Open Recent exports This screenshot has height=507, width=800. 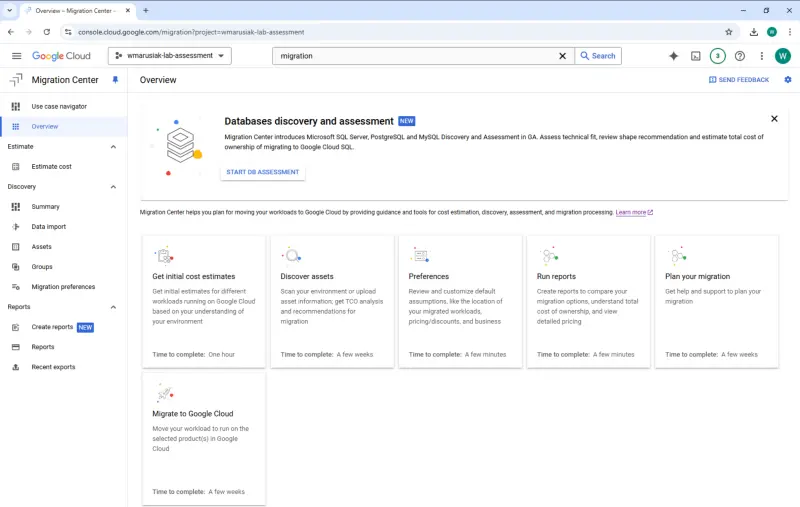(x=64, y=367)
